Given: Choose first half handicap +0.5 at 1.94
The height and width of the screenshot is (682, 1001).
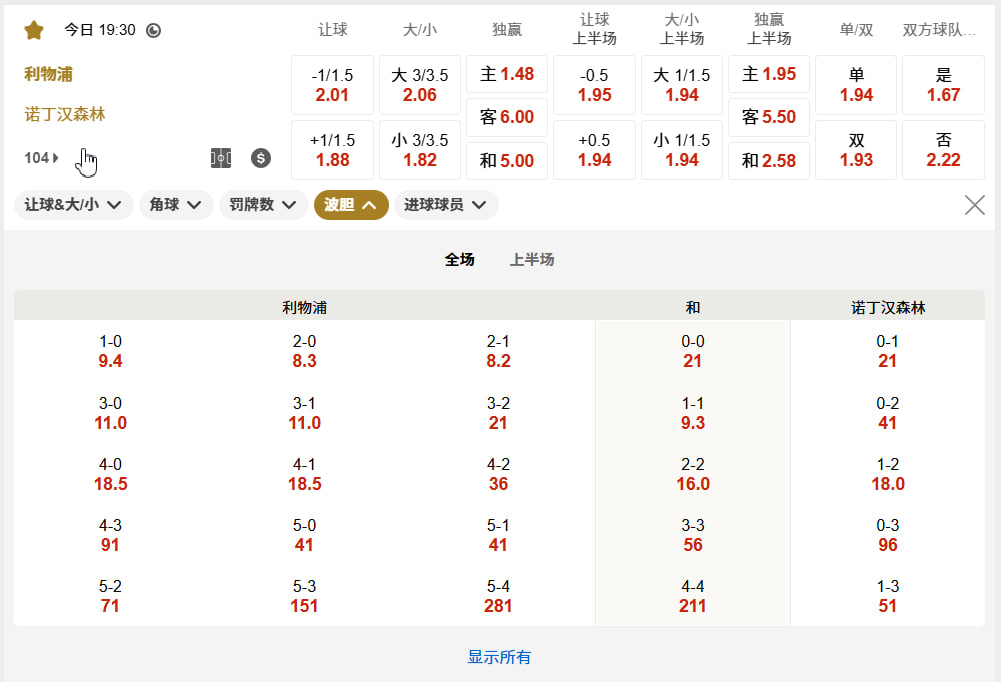Looking at the screenshot, I should (x=594, y=150).
